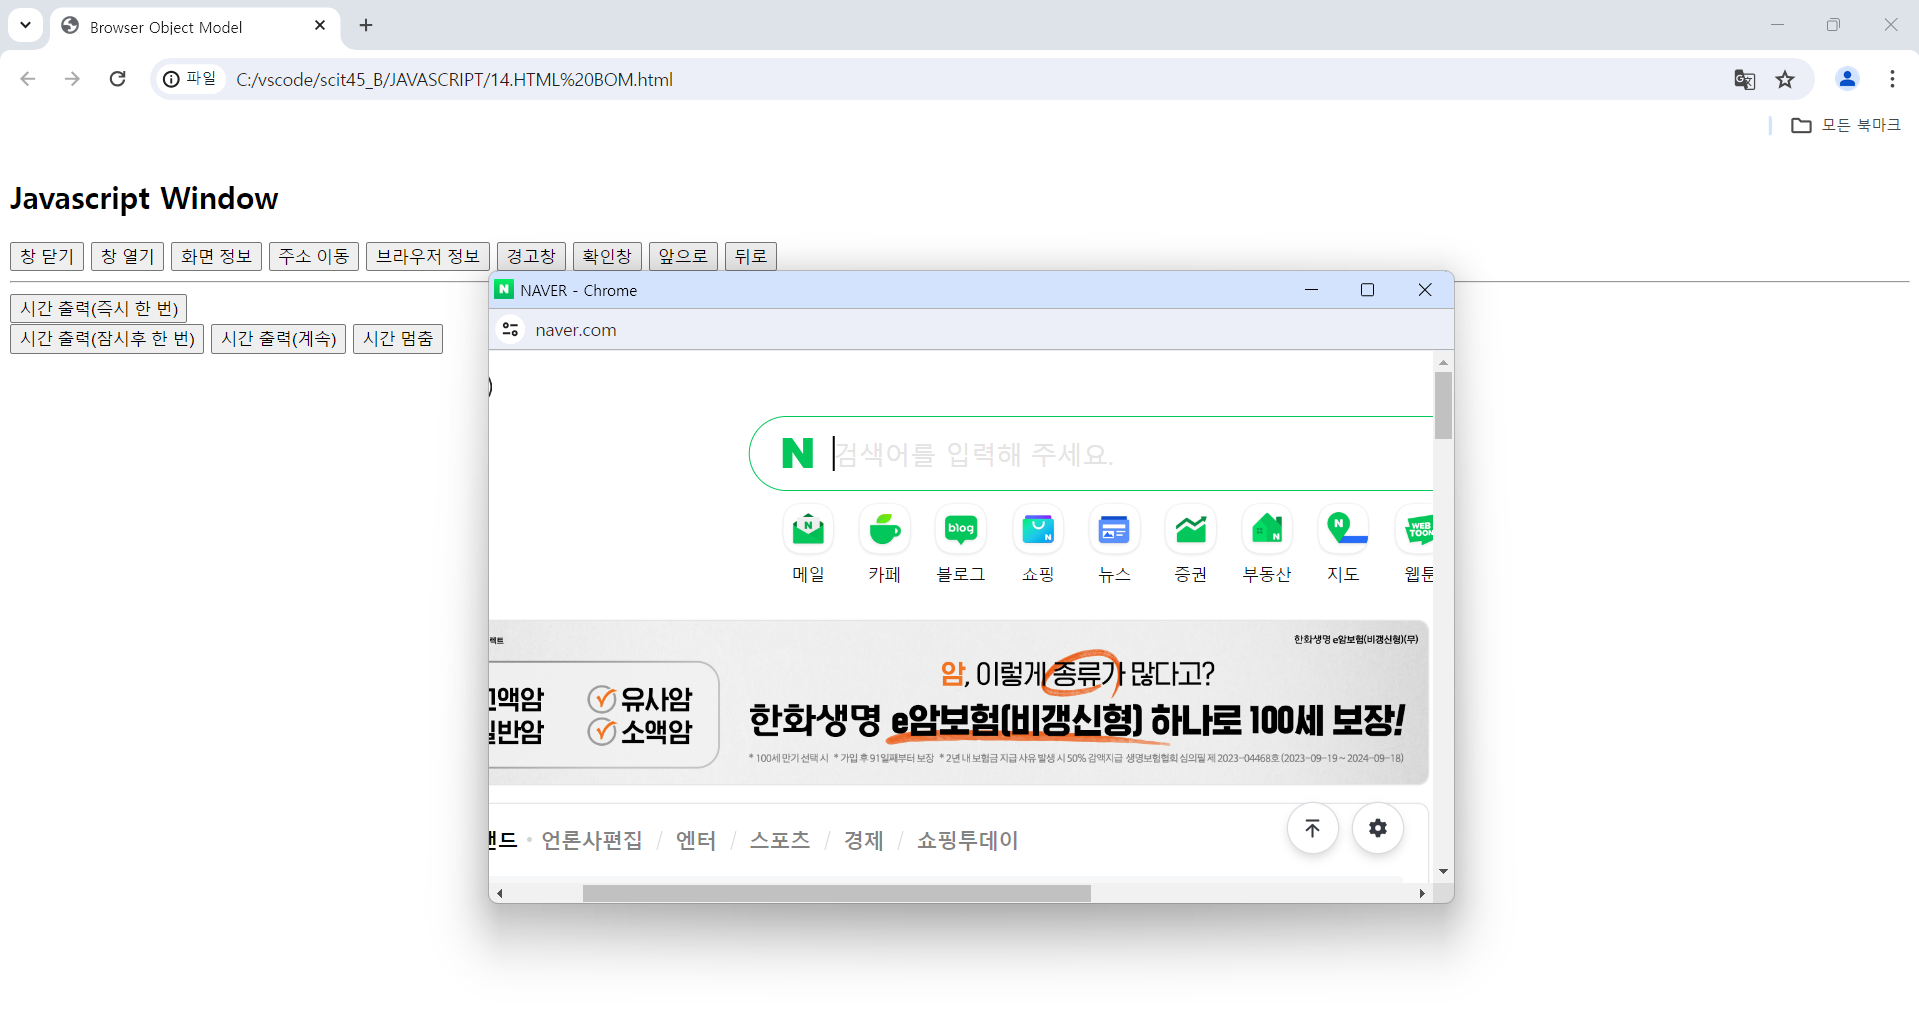
Task: Minimize the NAVER popup window
Action: pyautogui.click(x=1311, y=290)
